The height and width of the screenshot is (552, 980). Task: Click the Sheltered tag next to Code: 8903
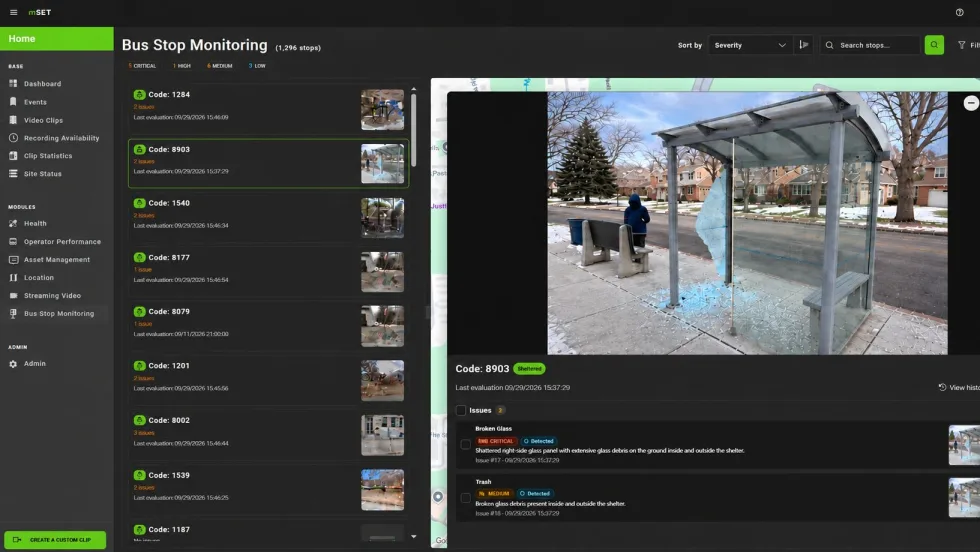click(529, 369)
